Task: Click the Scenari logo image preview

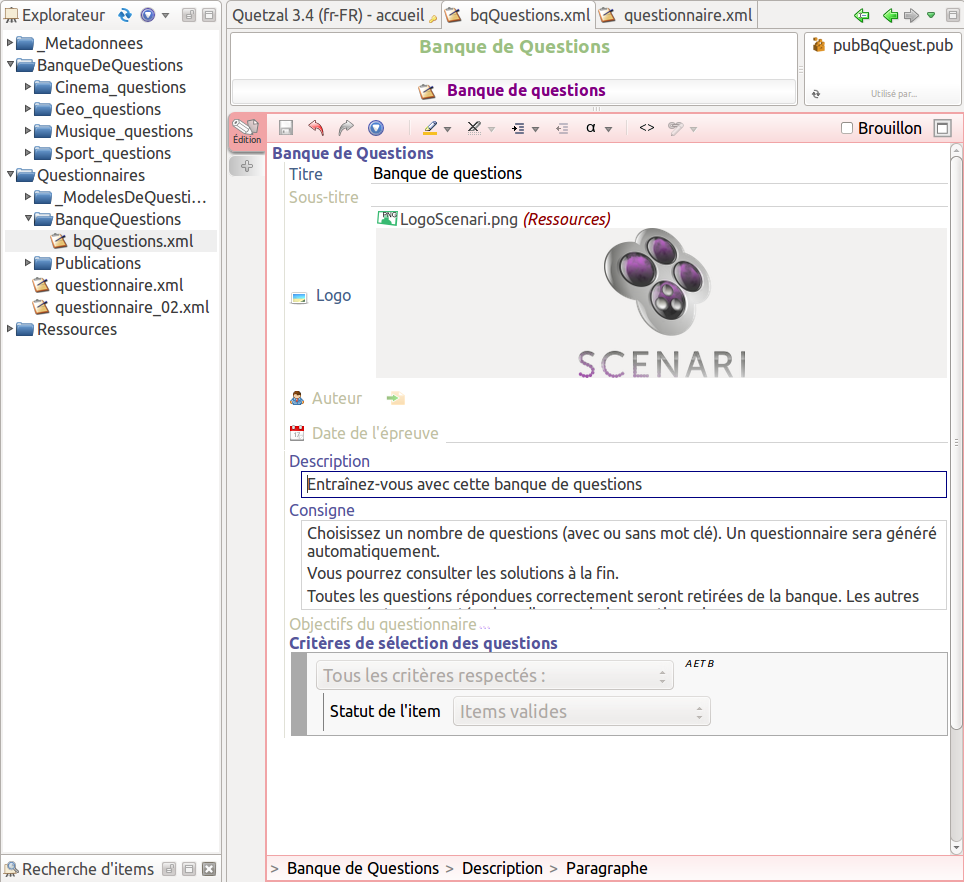Action: [x=661, y=303]
